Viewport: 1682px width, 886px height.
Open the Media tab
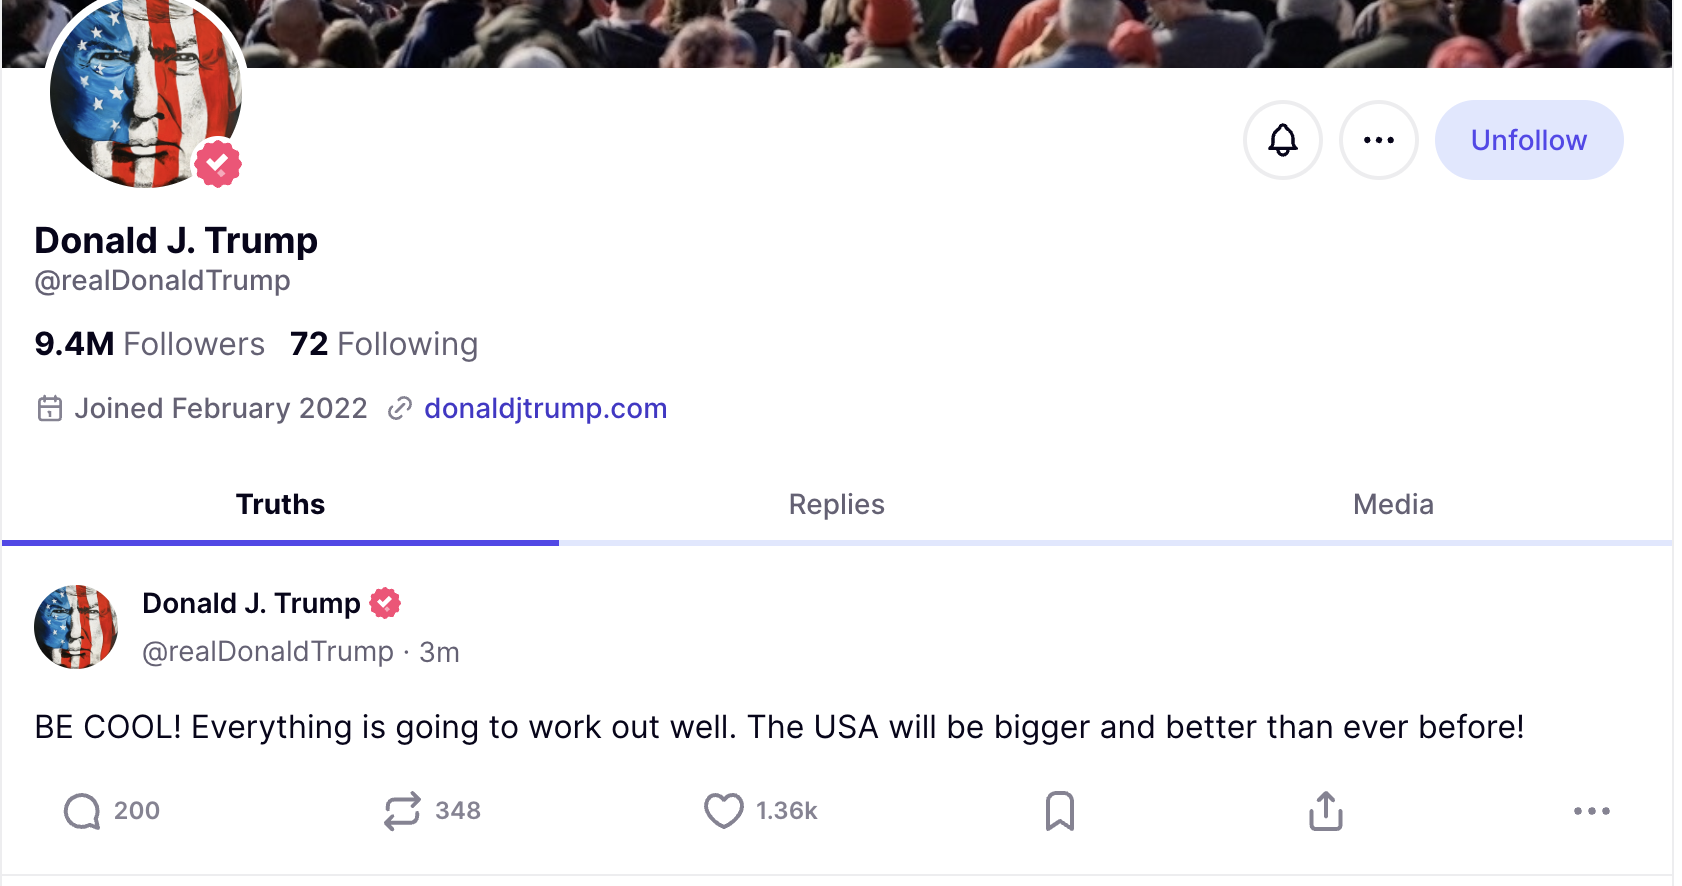tap(1392, 504)
